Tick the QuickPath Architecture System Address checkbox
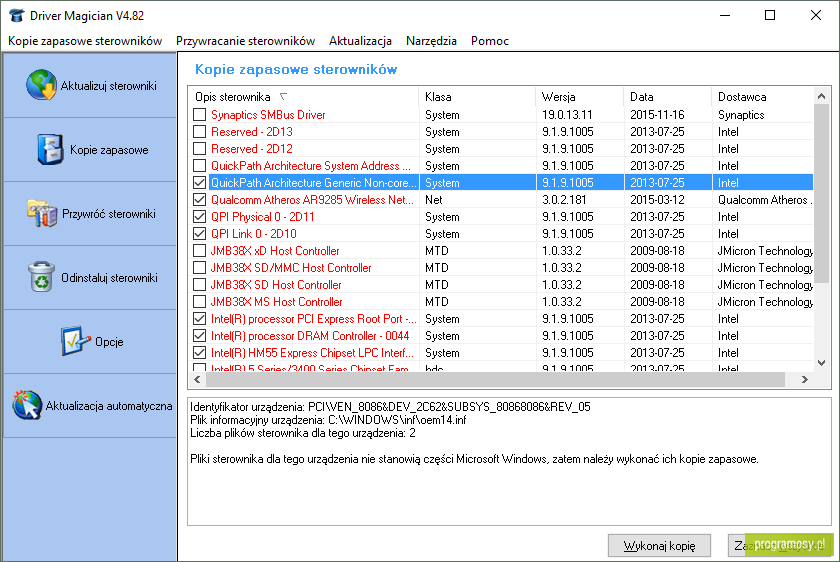The height and width of the screenshot is (562, 840). tap(199, 166)
